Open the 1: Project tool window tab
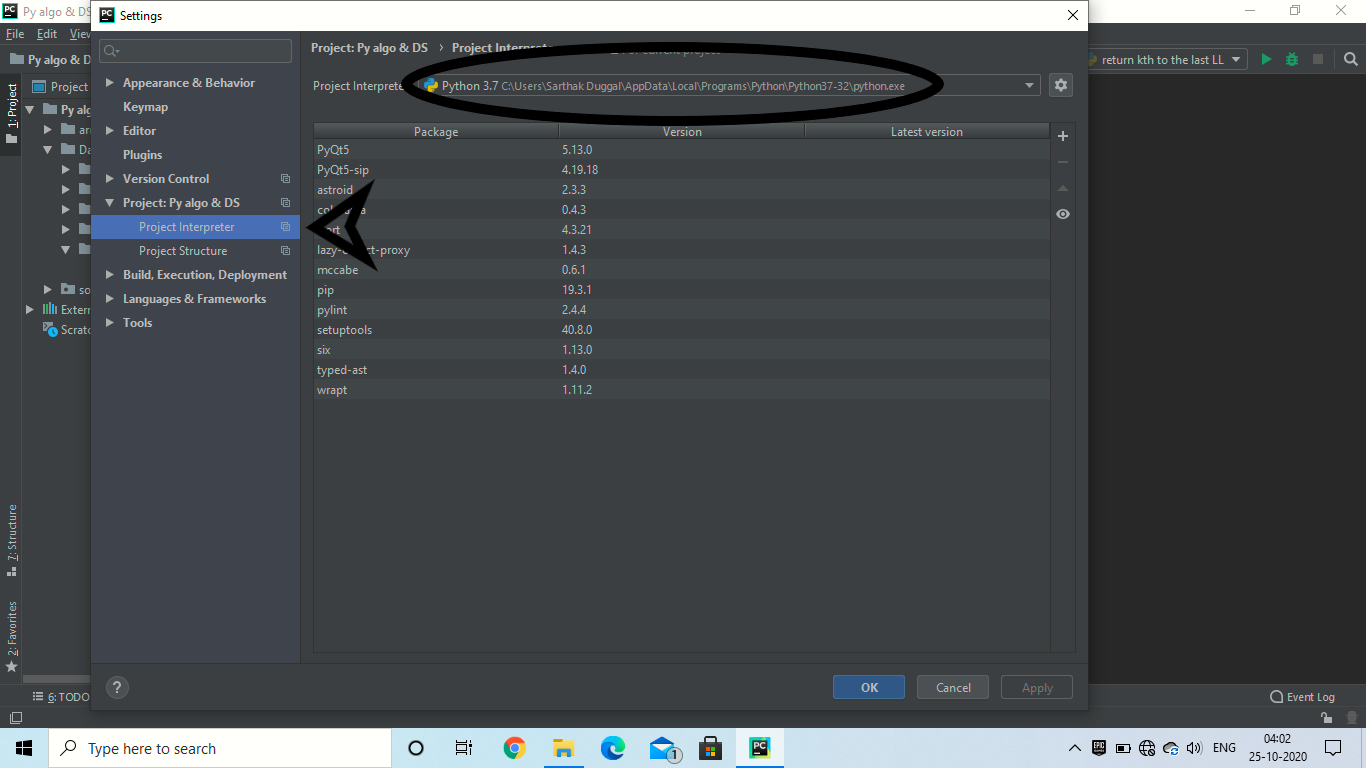The width and height of the screenshot is (1366, 768). tap(11, 114)
